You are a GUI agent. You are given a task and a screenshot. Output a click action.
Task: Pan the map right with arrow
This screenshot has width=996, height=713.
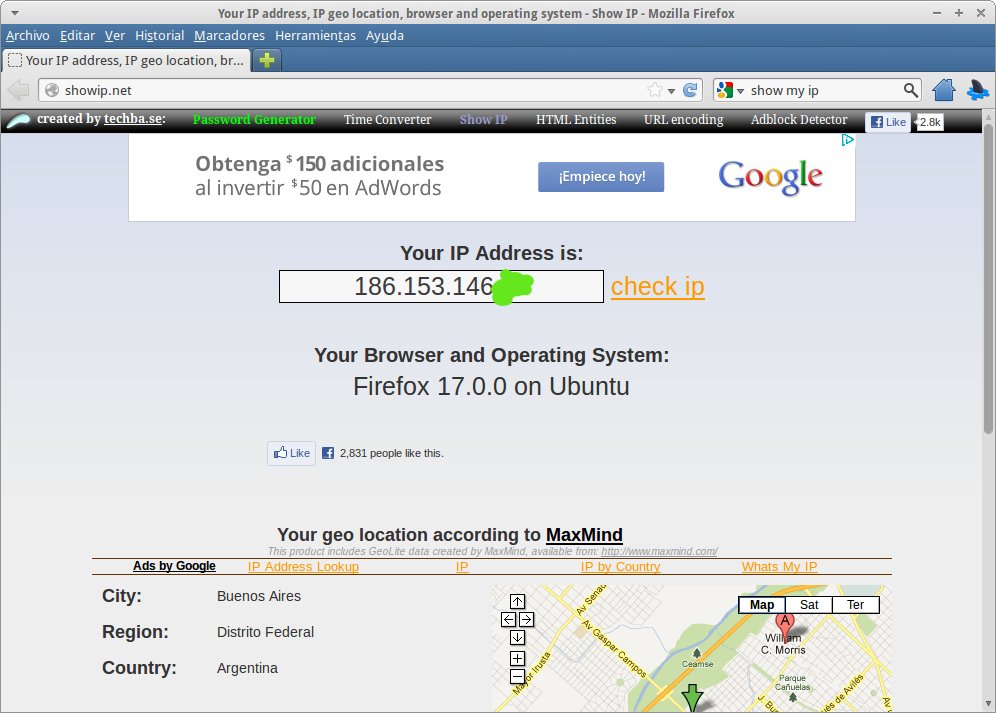(527, 619)
